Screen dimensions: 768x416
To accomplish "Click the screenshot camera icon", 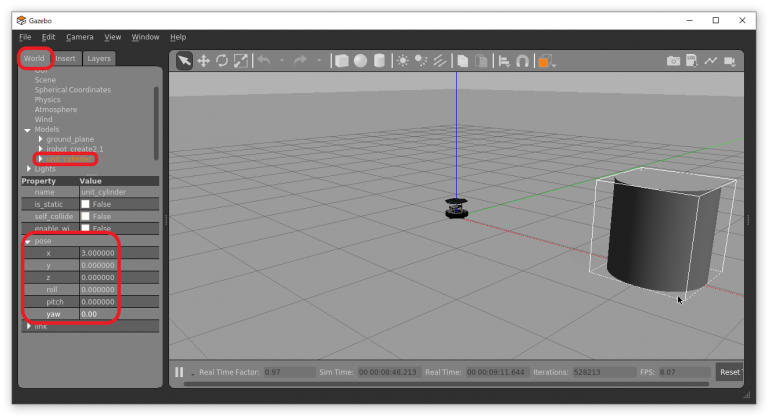I will (674, 61).
